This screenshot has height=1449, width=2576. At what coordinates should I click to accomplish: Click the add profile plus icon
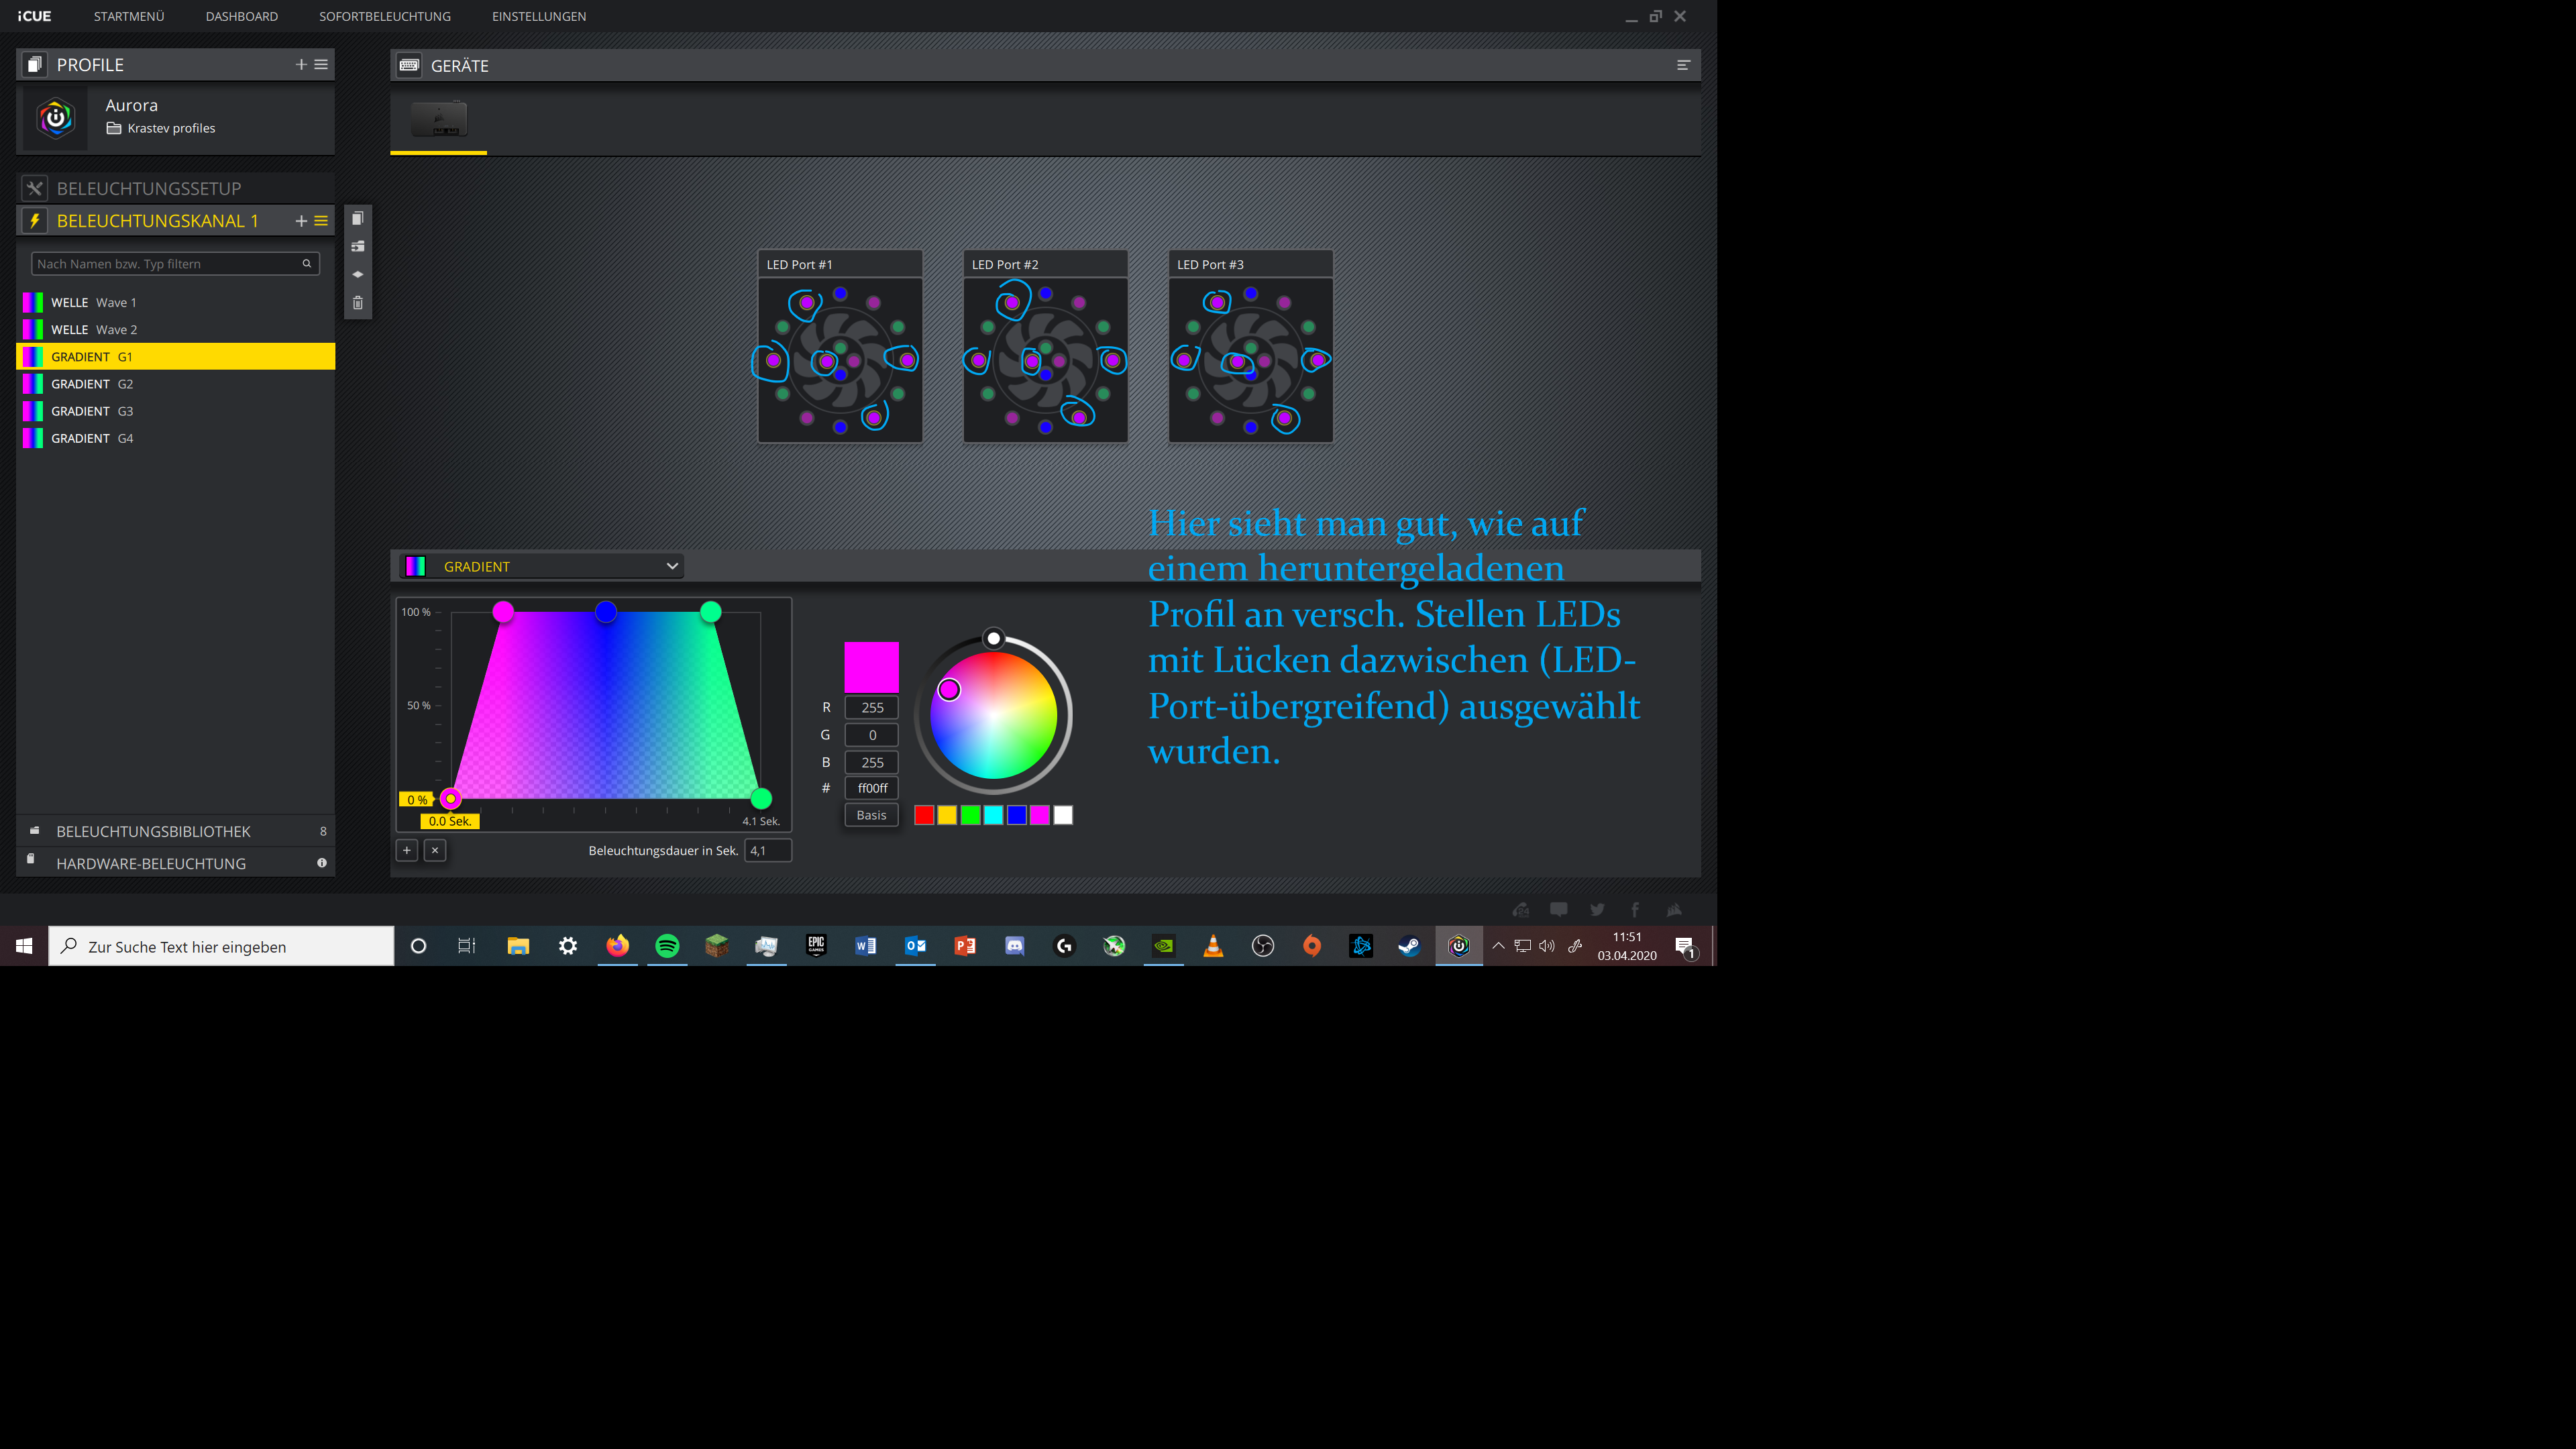pyautogui.click(x=301, y=65)
